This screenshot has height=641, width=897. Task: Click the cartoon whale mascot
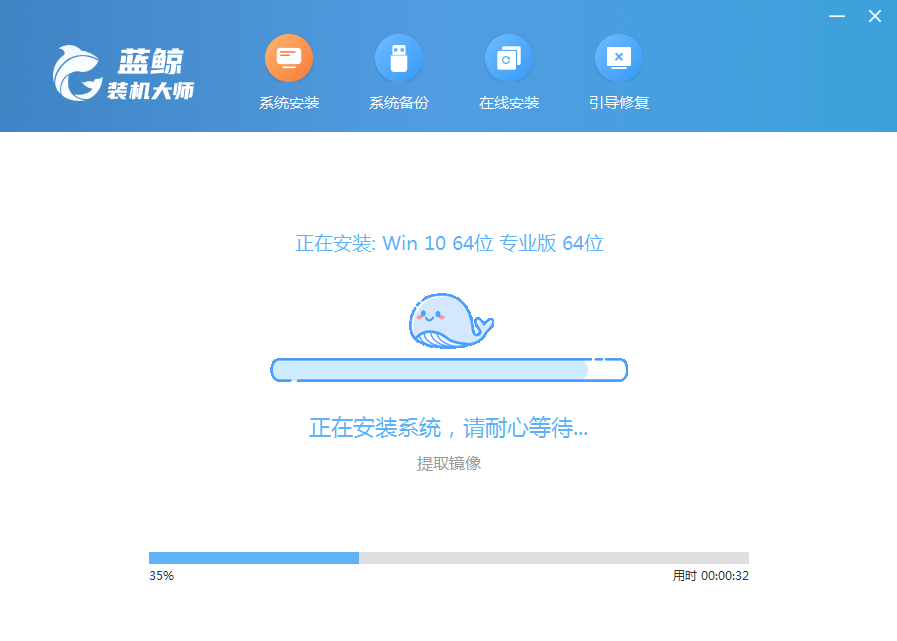pos(451,320)
